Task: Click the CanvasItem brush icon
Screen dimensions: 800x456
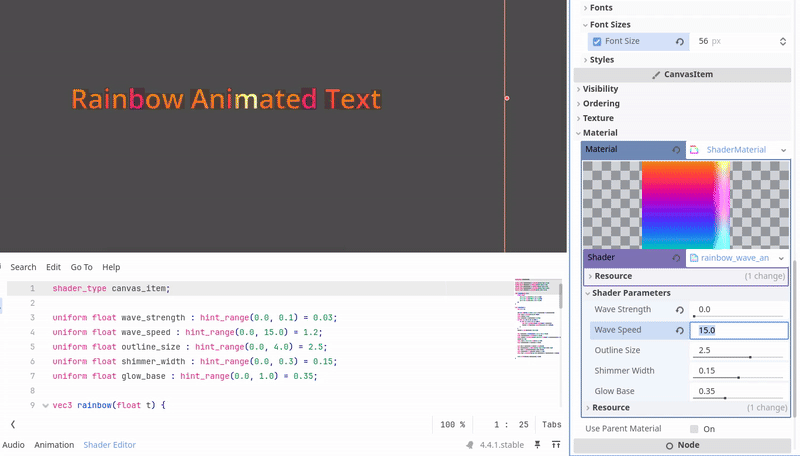Action: (x=656, y=75)
